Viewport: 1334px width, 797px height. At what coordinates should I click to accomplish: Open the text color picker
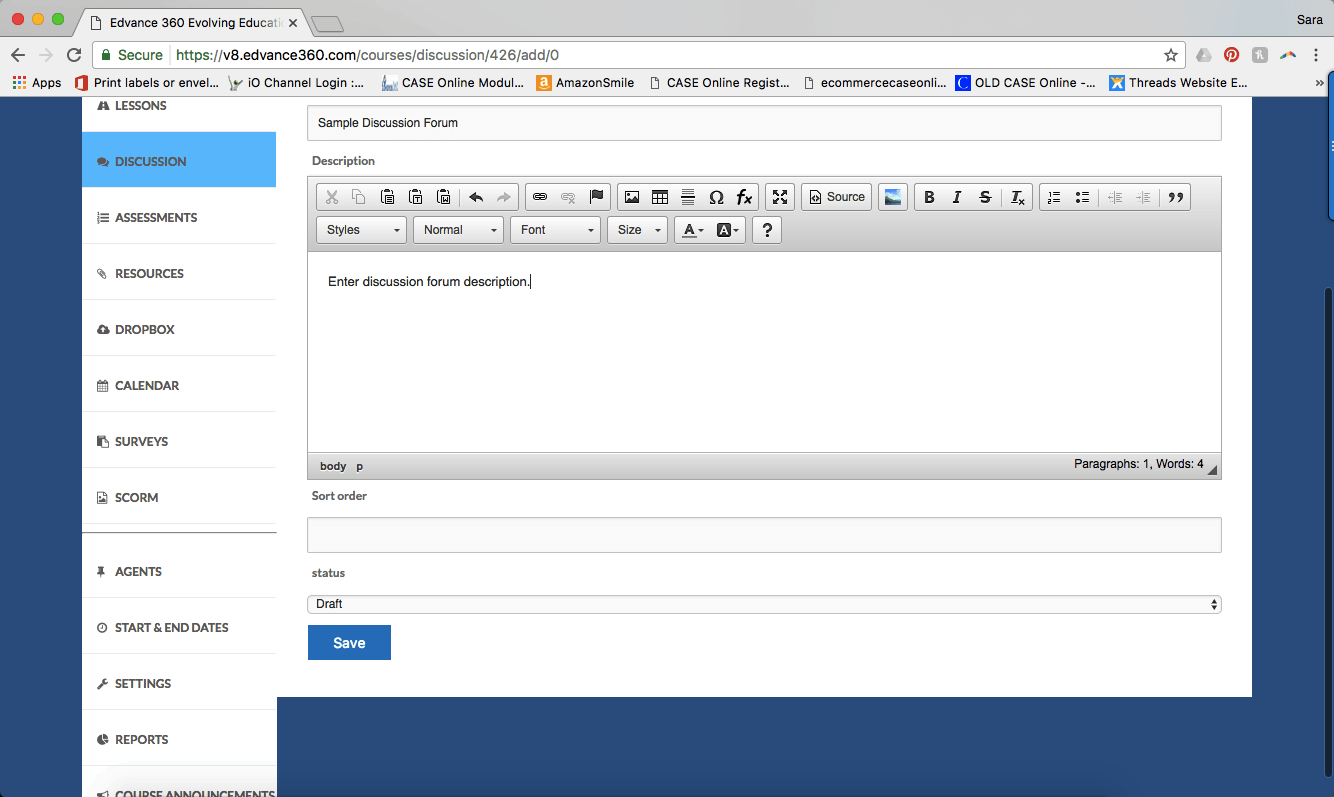(692, 230)
